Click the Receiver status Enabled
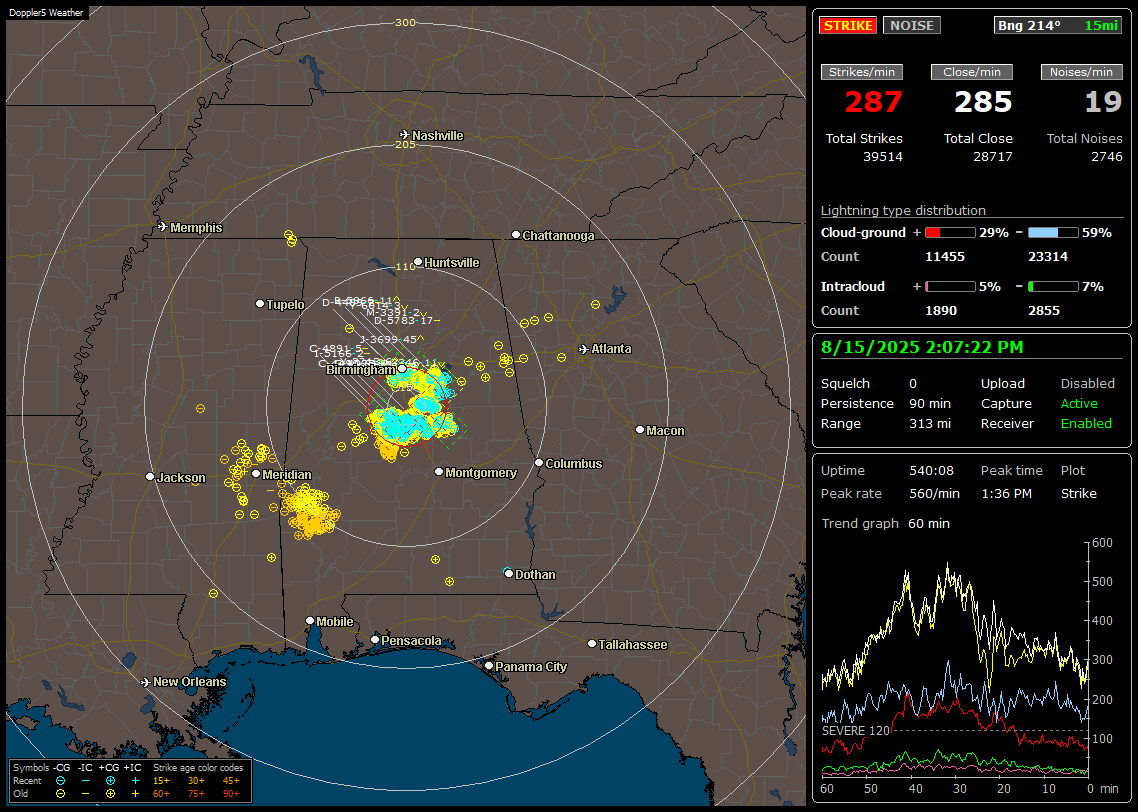This screenshot has width=1138, height=812. pyautogui.click(x=1086, y=424)
